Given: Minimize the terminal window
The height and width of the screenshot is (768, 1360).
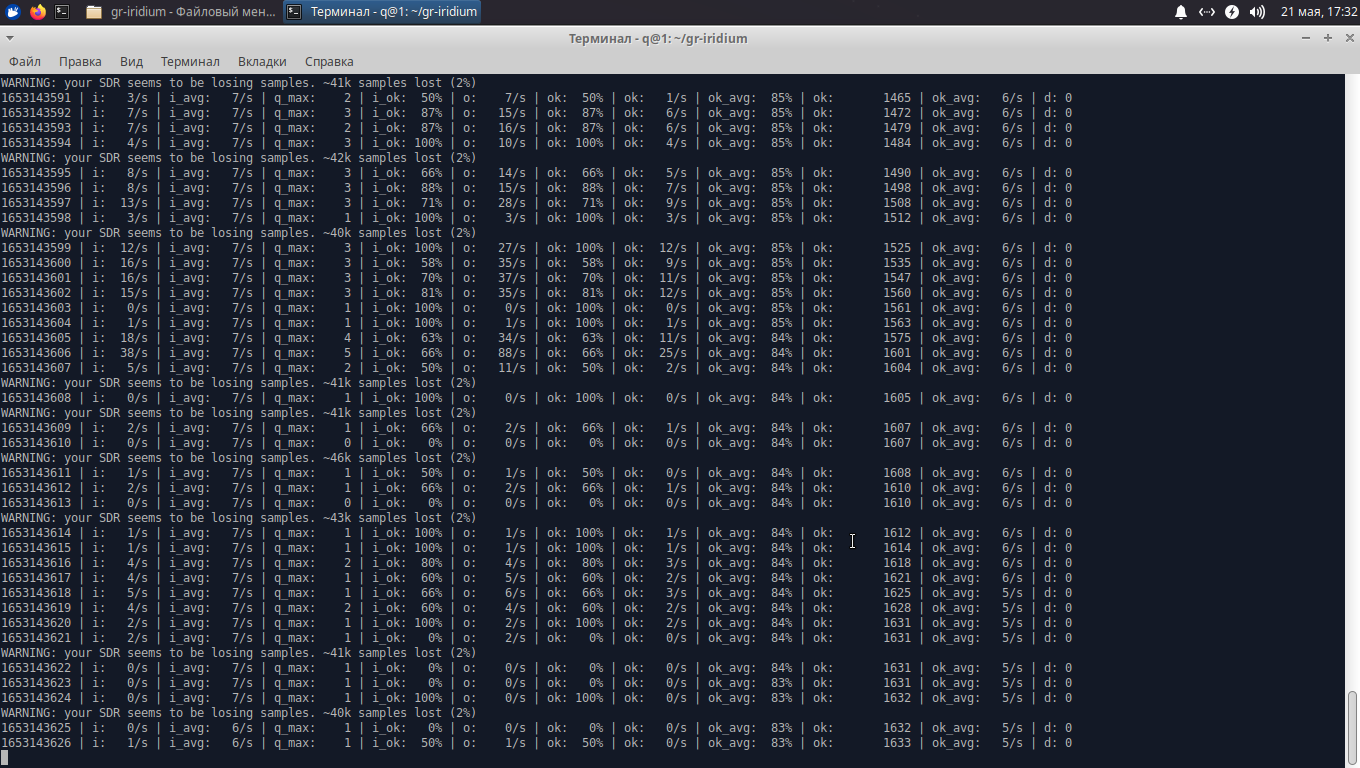Looking at the screenshot, I should [1306, 38].
